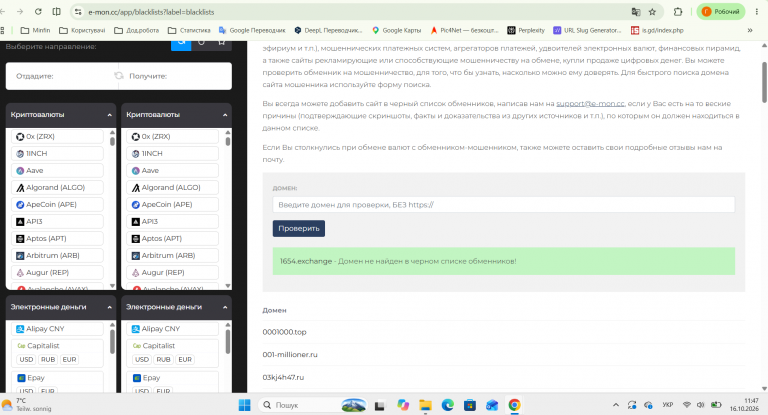Choose RUB under give-side Capitalist

click(x=48, y=360)
